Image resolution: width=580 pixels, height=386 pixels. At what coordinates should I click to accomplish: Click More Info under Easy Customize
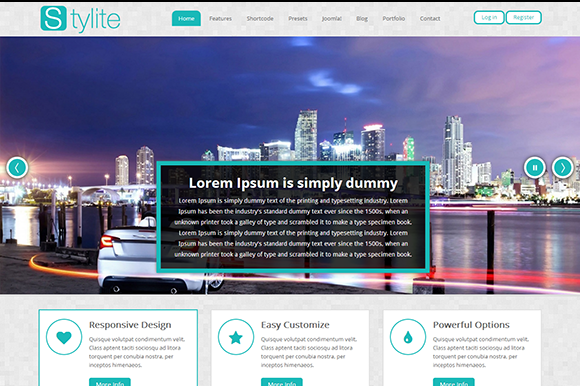click(282, 382)
